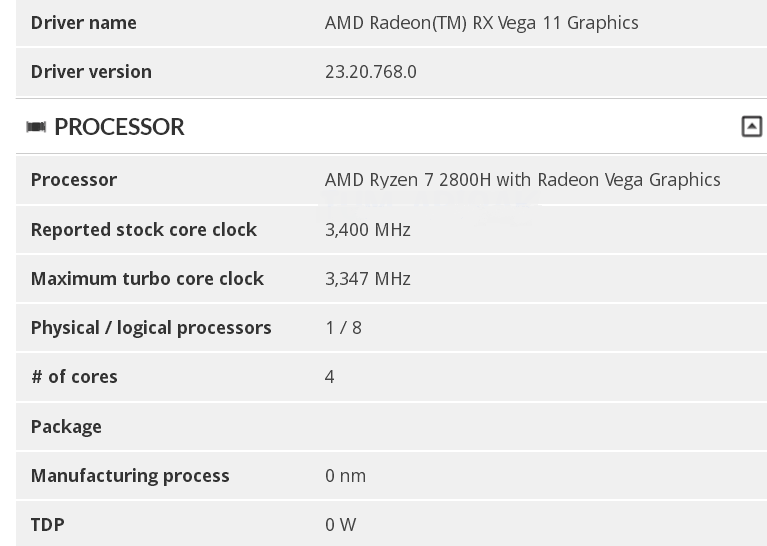Click the Package row label
The width and height of the screenshot is (767, 546).
coord(66,426)
